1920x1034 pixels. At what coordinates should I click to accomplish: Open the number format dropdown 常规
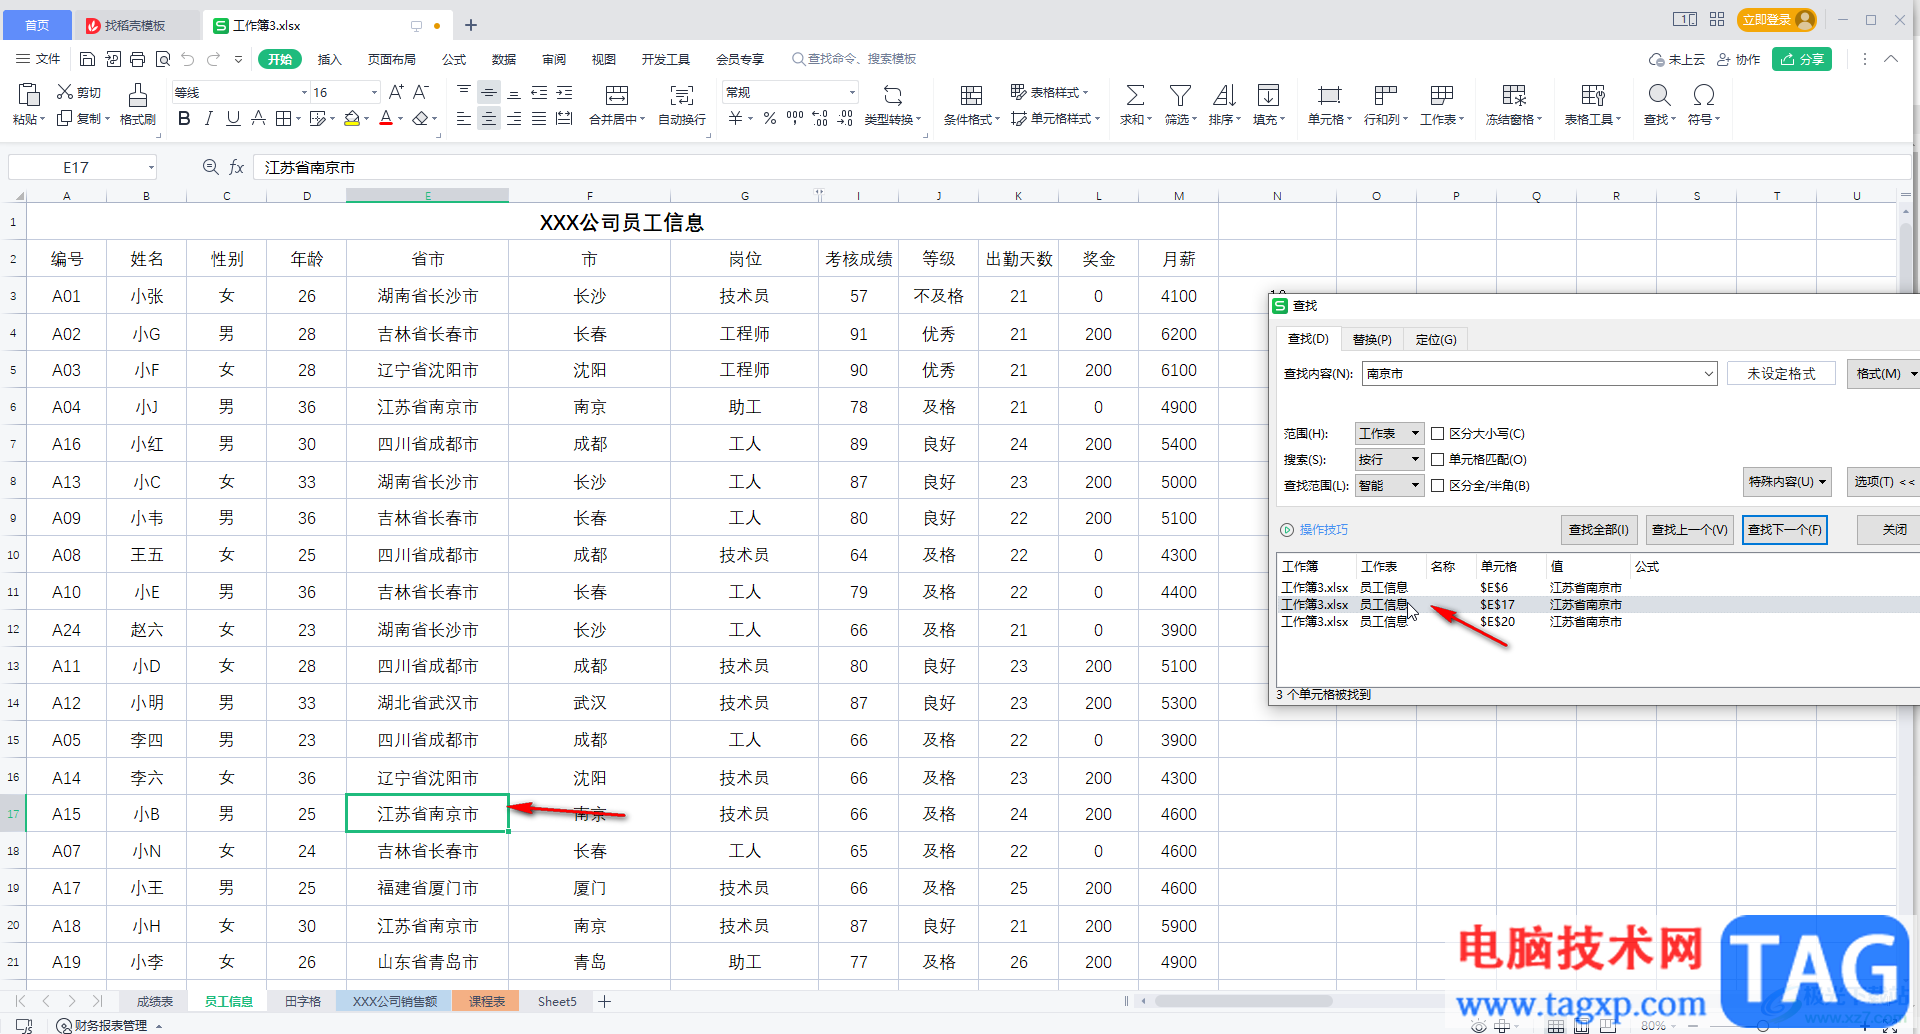pos(852,92)
